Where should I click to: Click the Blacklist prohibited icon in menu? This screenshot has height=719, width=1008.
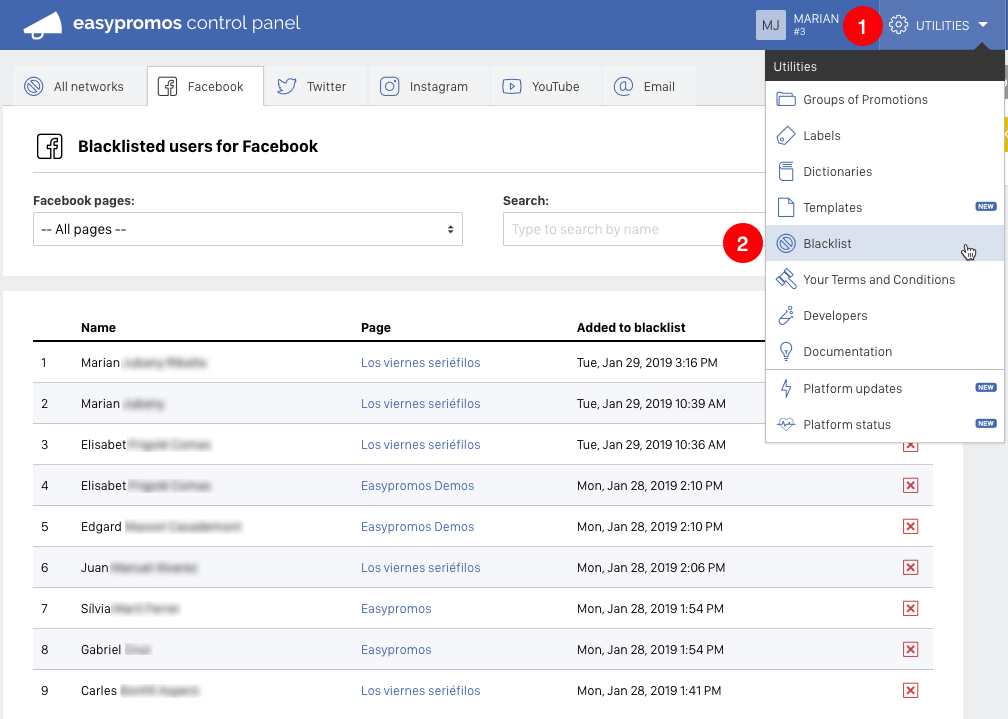tap(786, 243)
